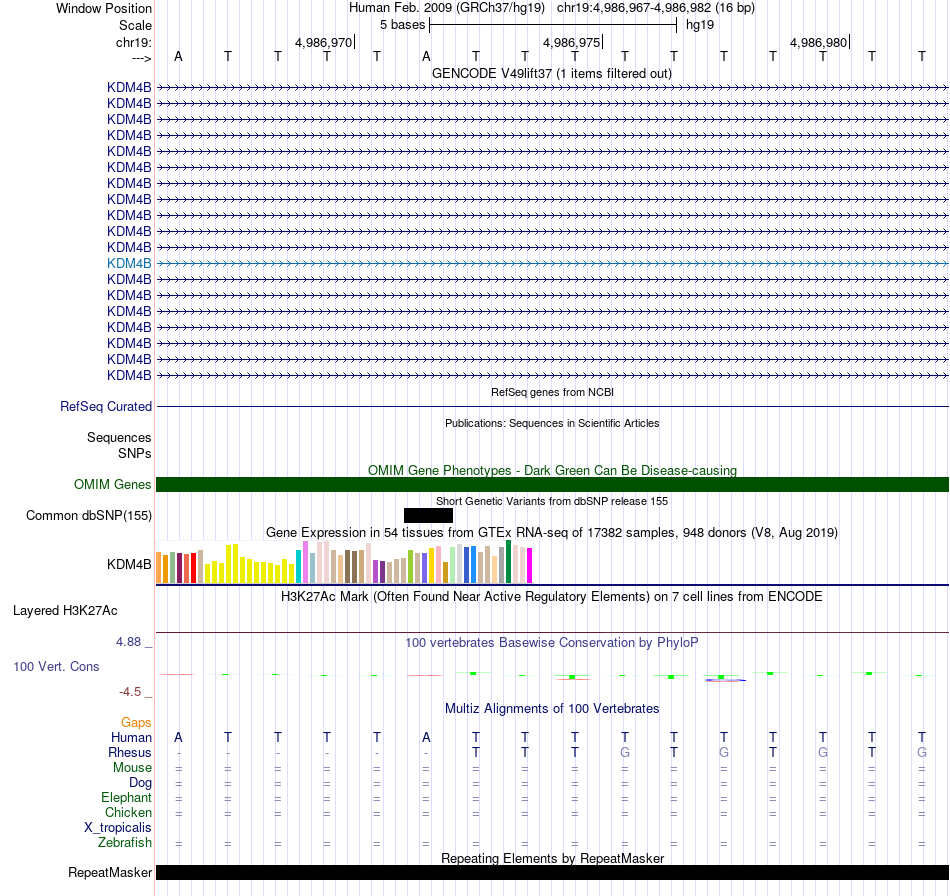Click the tall dark green GTEx expression bar

coord(508,562)
